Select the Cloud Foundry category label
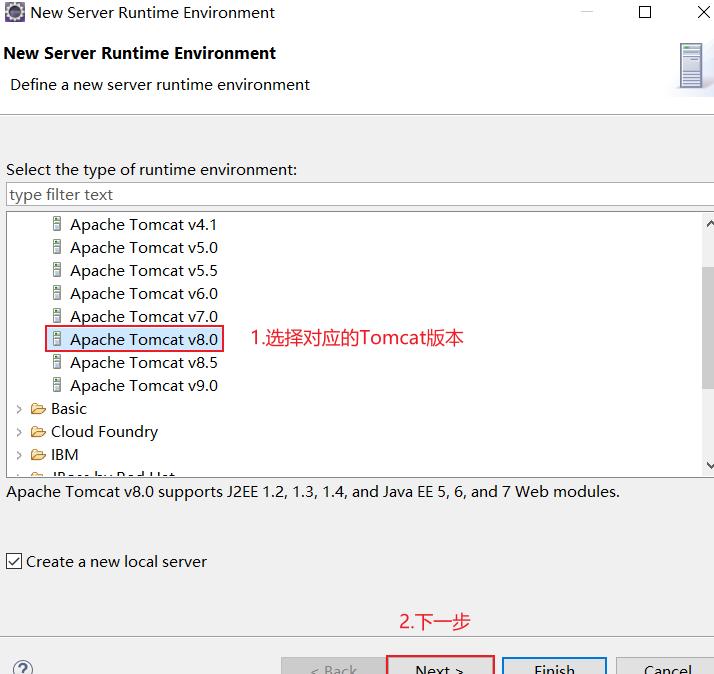714x674 pixels. tap(105, 432)
